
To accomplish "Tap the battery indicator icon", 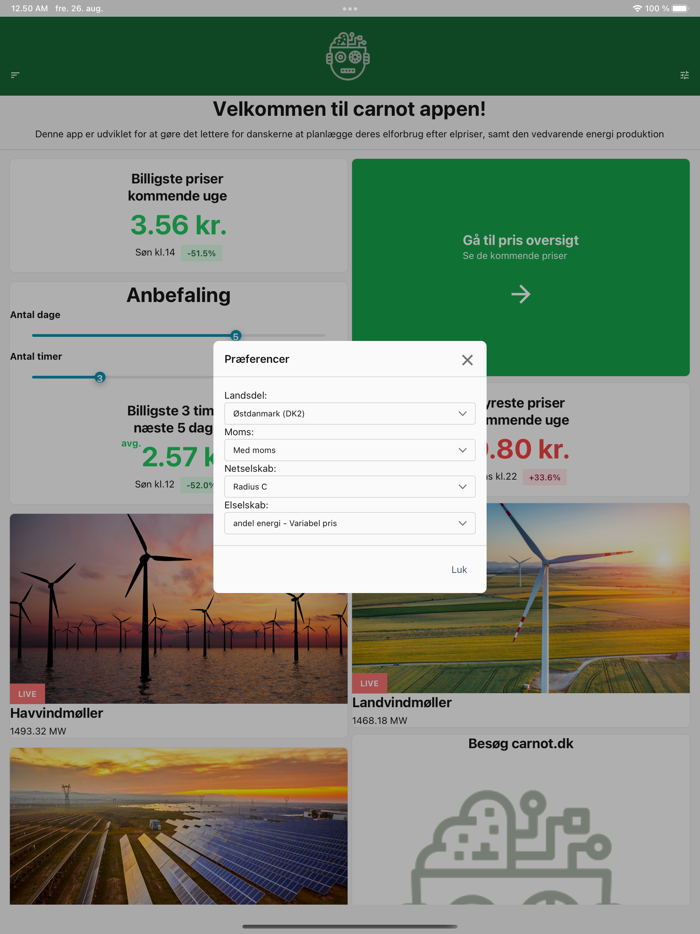I will (x=680, y=8).
